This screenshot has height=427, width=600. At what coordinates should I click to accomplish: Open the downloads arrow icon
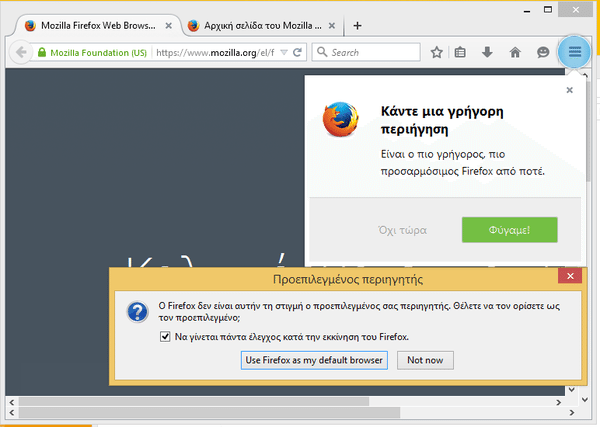487,52
